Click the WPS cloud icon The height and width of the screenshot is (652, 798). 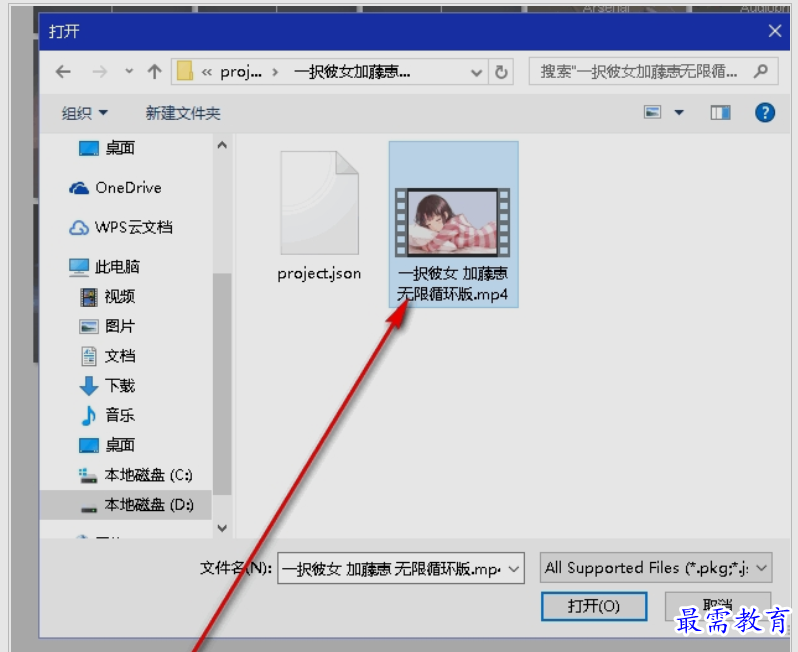coord(79,228)
